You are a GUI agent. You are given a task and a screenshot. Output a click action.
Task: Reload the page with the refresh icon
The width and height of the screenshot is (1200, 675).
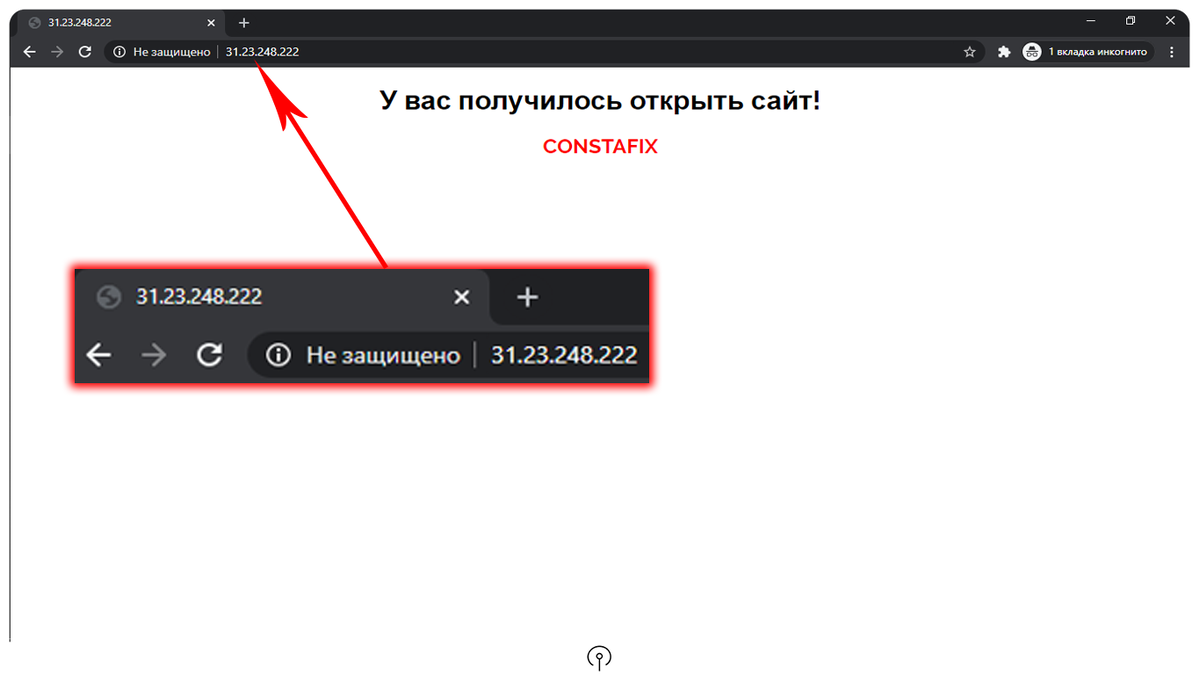pos(84,51)
